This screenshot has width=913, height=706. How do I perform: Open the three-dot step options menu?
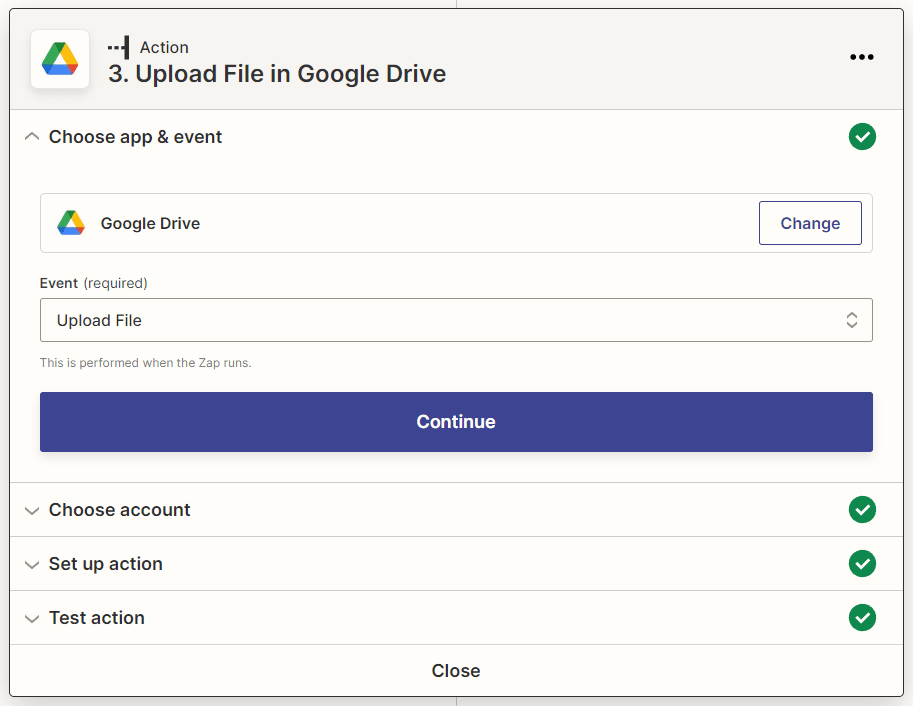click(x=861, y=57)
